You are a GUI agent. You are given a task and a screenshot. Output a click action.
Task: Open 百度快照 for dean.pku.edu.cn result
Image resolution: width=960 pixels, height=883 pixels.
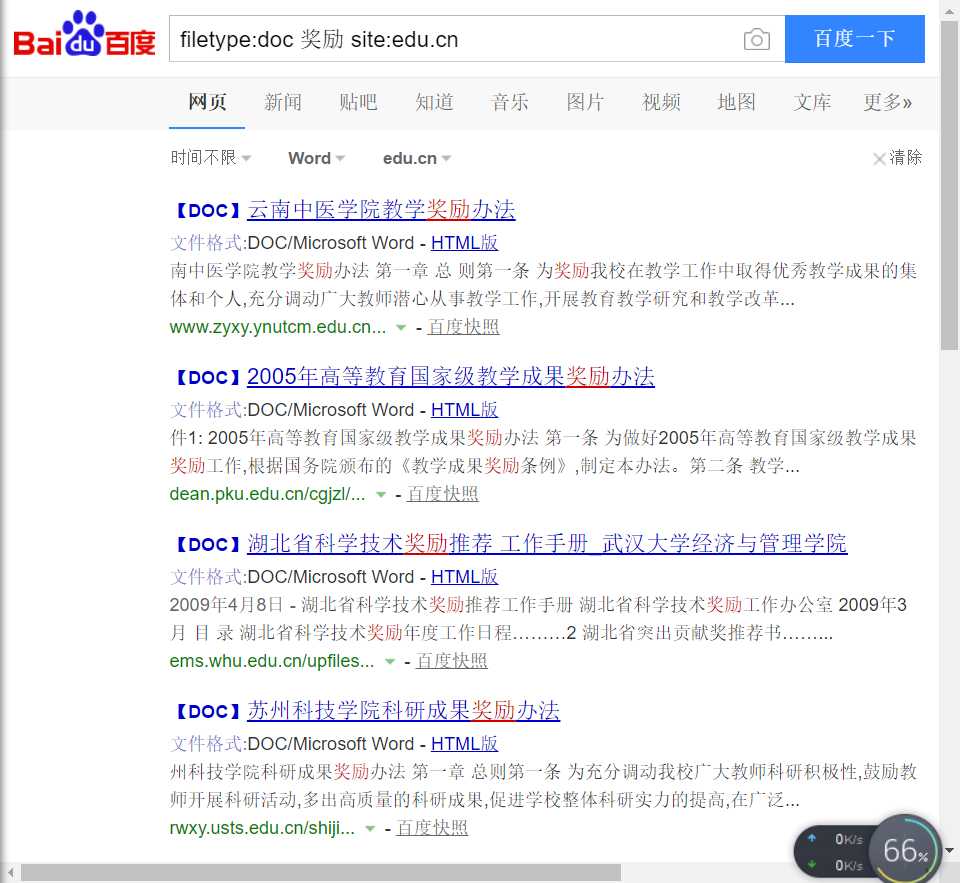[443, 494]
